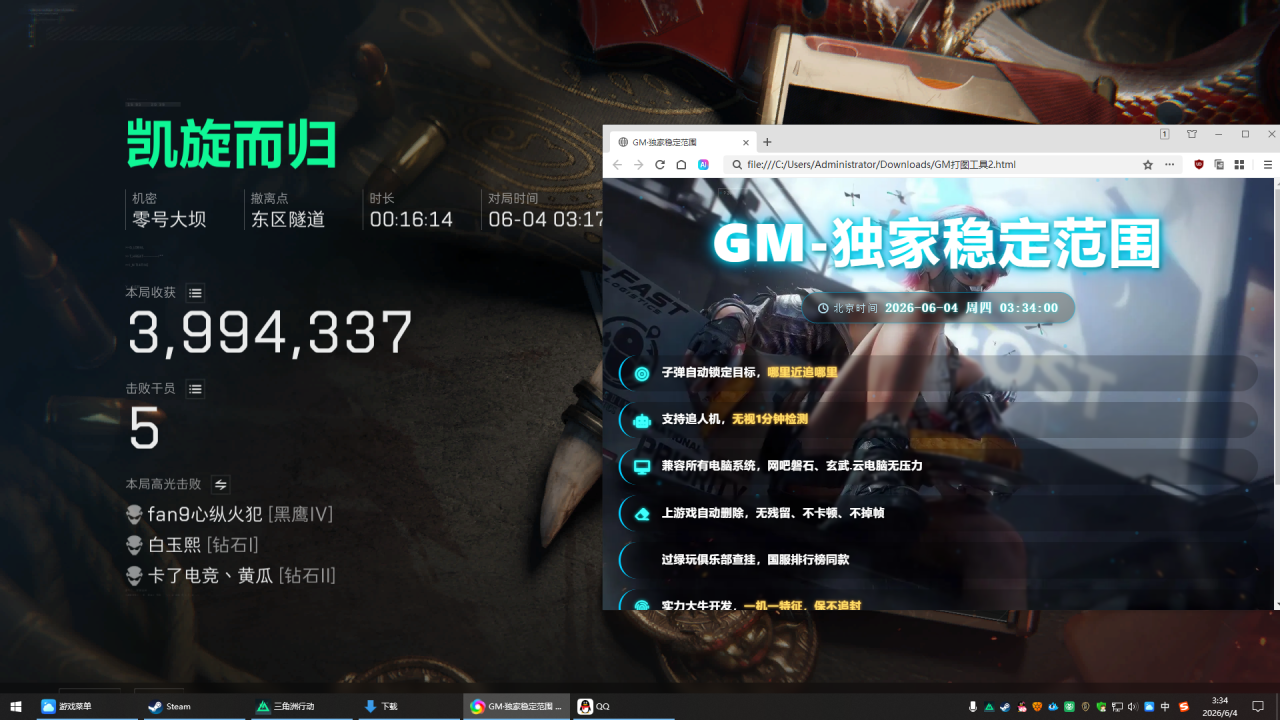Open the network tray icon
Viewport: 1280px width, 720px height.
[x=1118, y=707]
